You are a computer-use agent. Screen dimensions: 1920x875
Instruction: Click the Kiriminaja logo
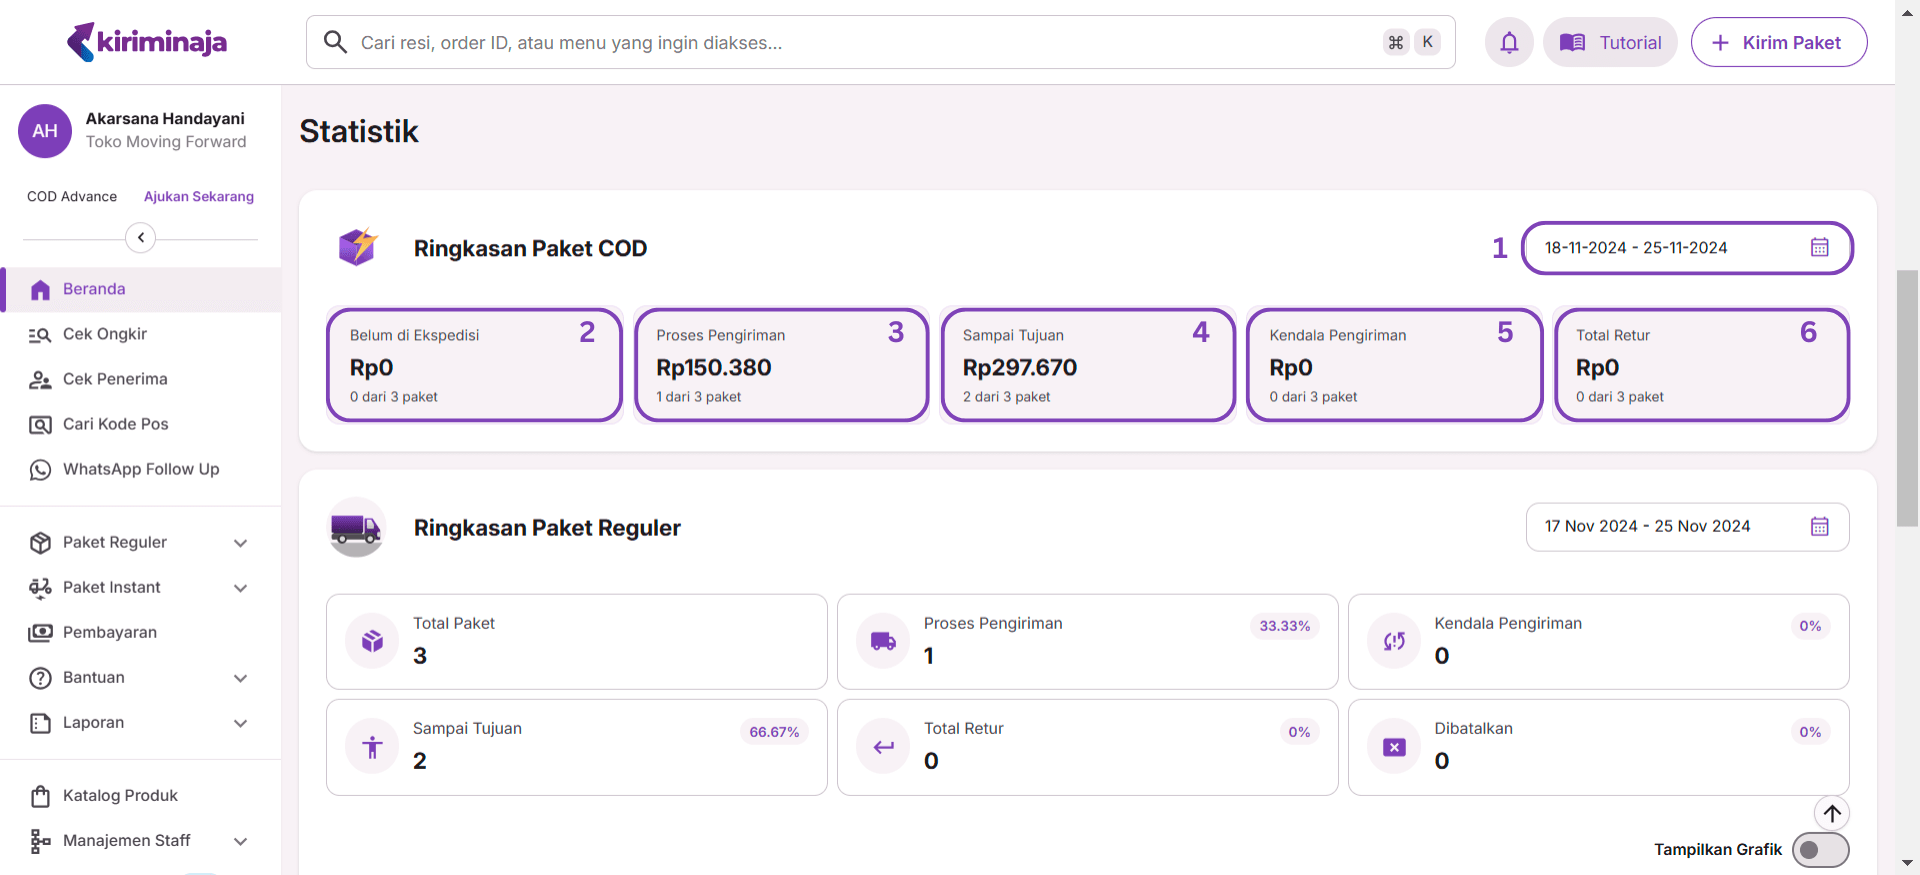[147, 42]
